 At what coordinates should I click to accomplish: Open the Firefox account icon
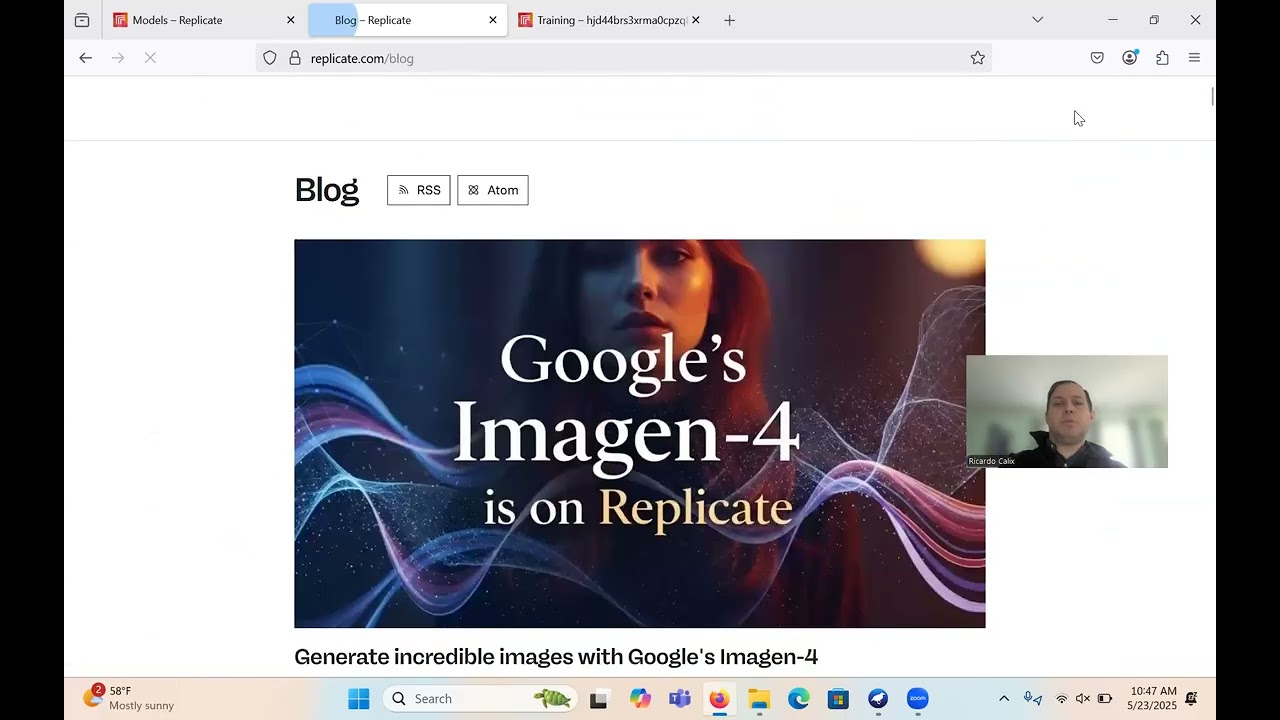pyautogui.click(x=1130, y=58)
